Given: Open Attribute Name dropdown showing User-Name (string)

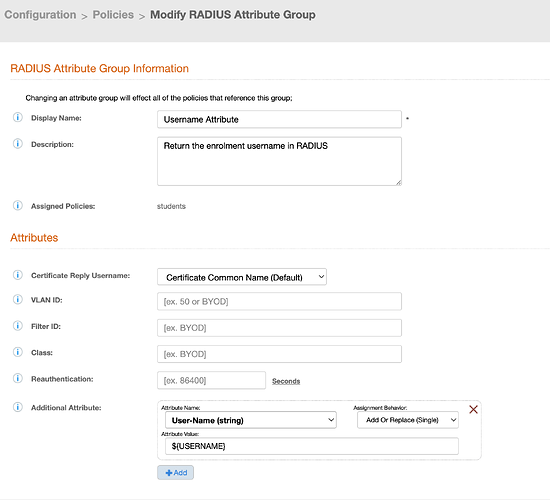Looking at the screenshot, I should (250, 420).
